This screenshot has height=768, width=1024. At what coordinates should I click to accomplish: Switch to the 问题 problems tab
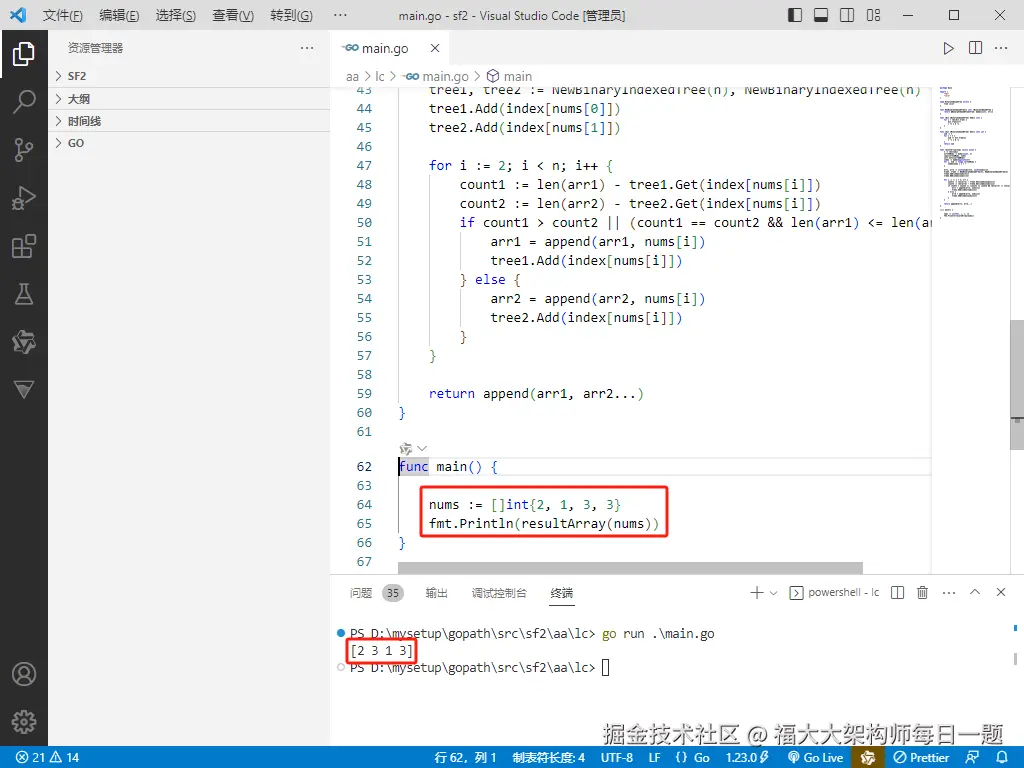coord(376,593)
